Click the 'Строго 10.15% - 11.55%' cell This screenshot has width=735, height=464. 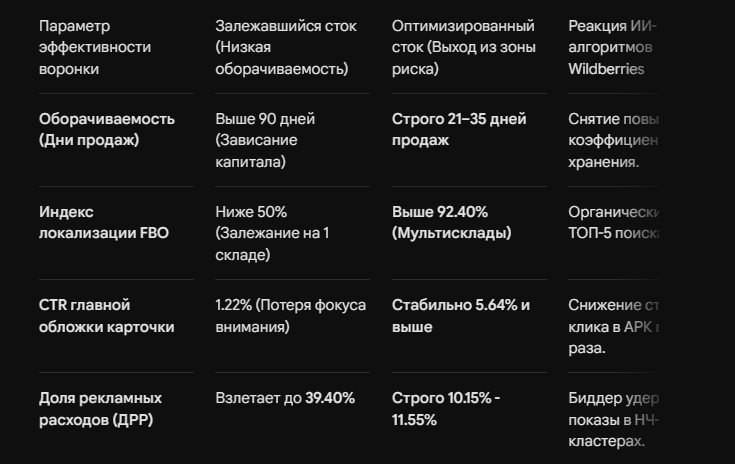[446, 409]
